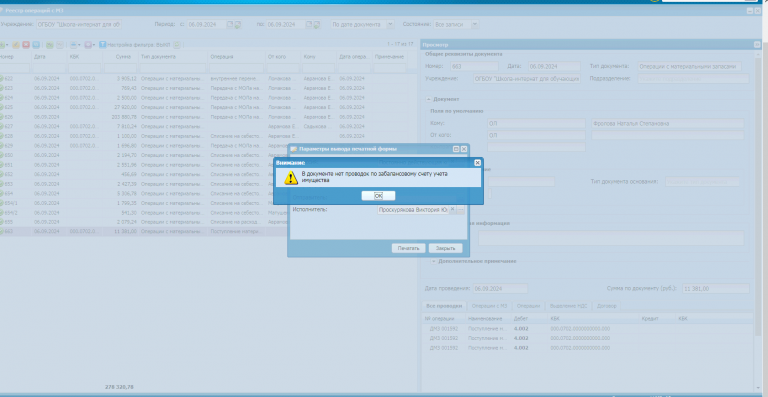Viewport: 768px width, 397px height.
Task: Sort by Примечание column header
Action: [390, 57]
